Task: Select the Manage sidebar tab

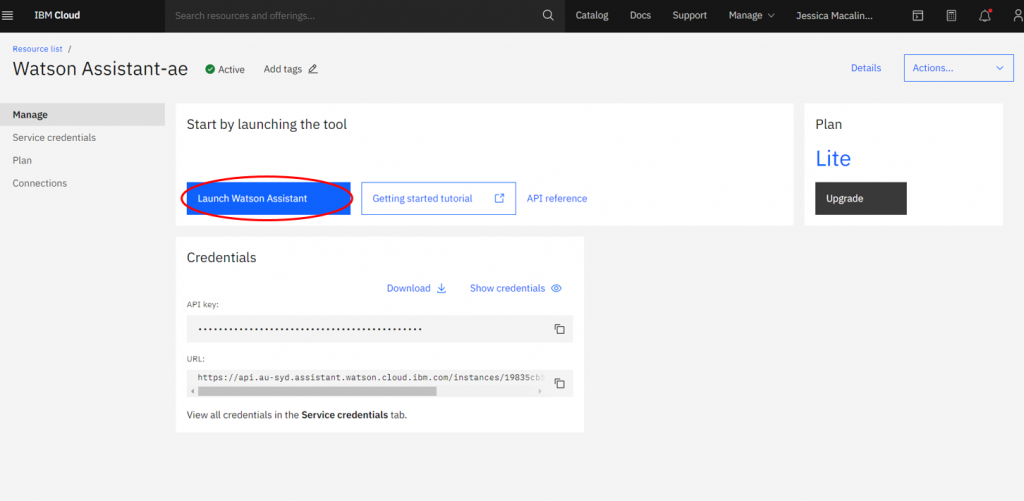Action: (82, 115)
